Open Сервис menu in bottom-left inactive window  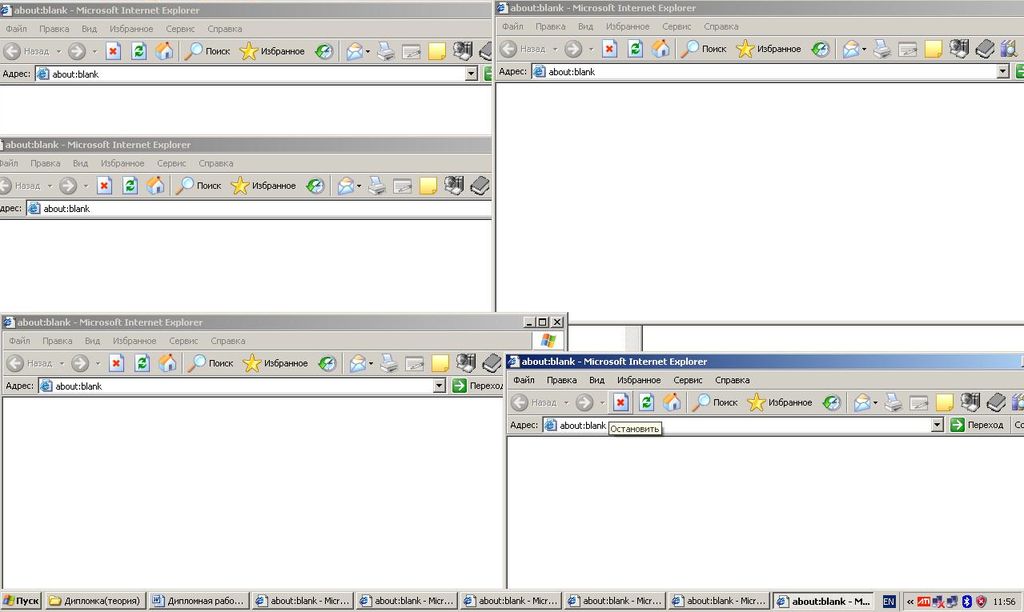point(184,340)
